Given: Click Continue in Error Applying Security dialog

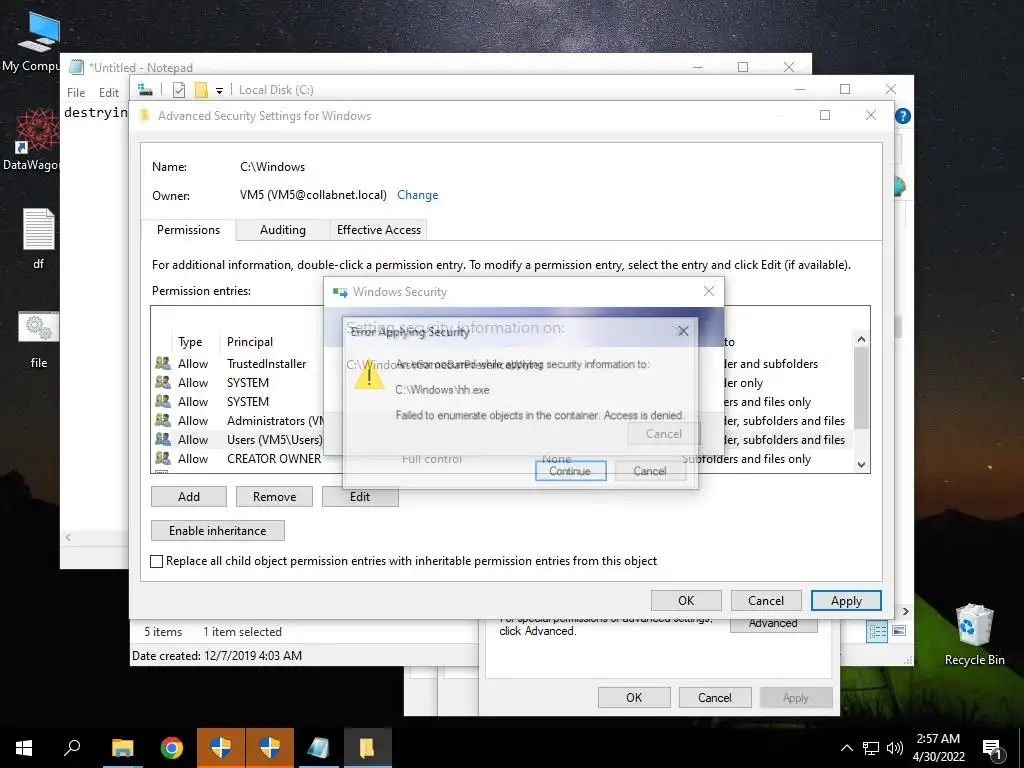Looking at the screenshot, I should coord(570,471).
